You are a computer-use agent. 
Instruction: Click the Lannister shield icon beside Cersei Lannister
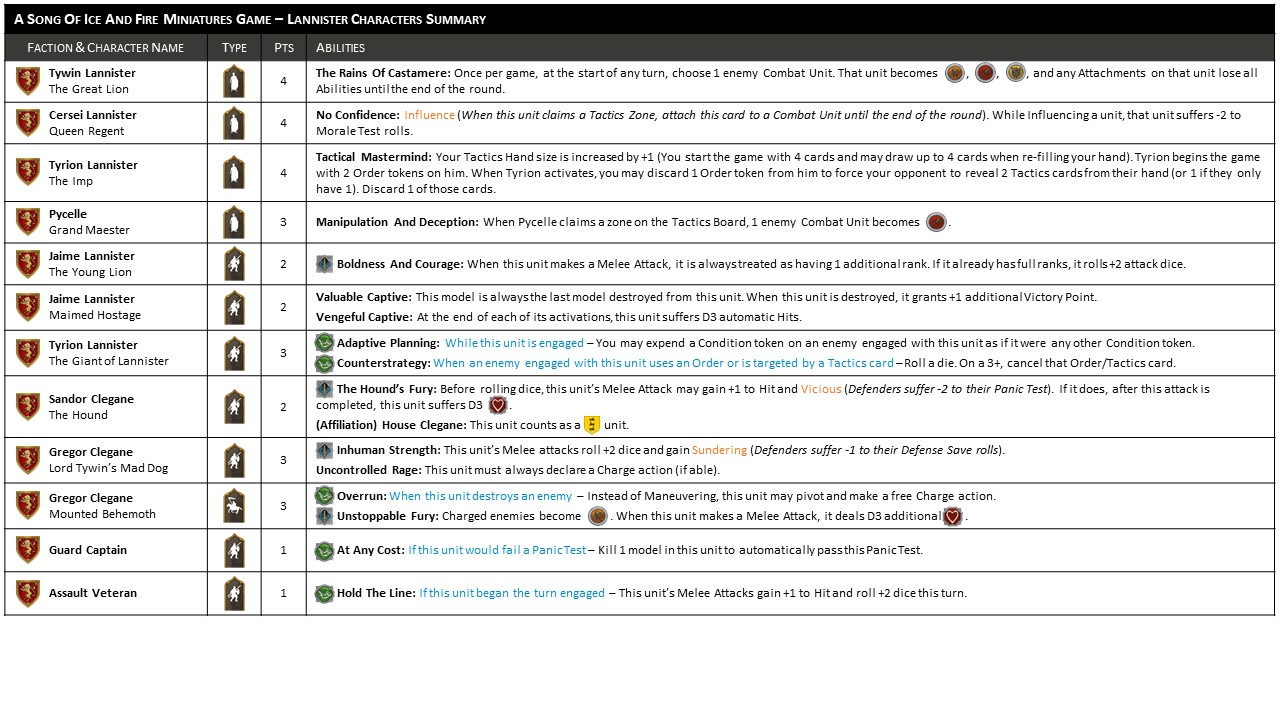(28, 122)
